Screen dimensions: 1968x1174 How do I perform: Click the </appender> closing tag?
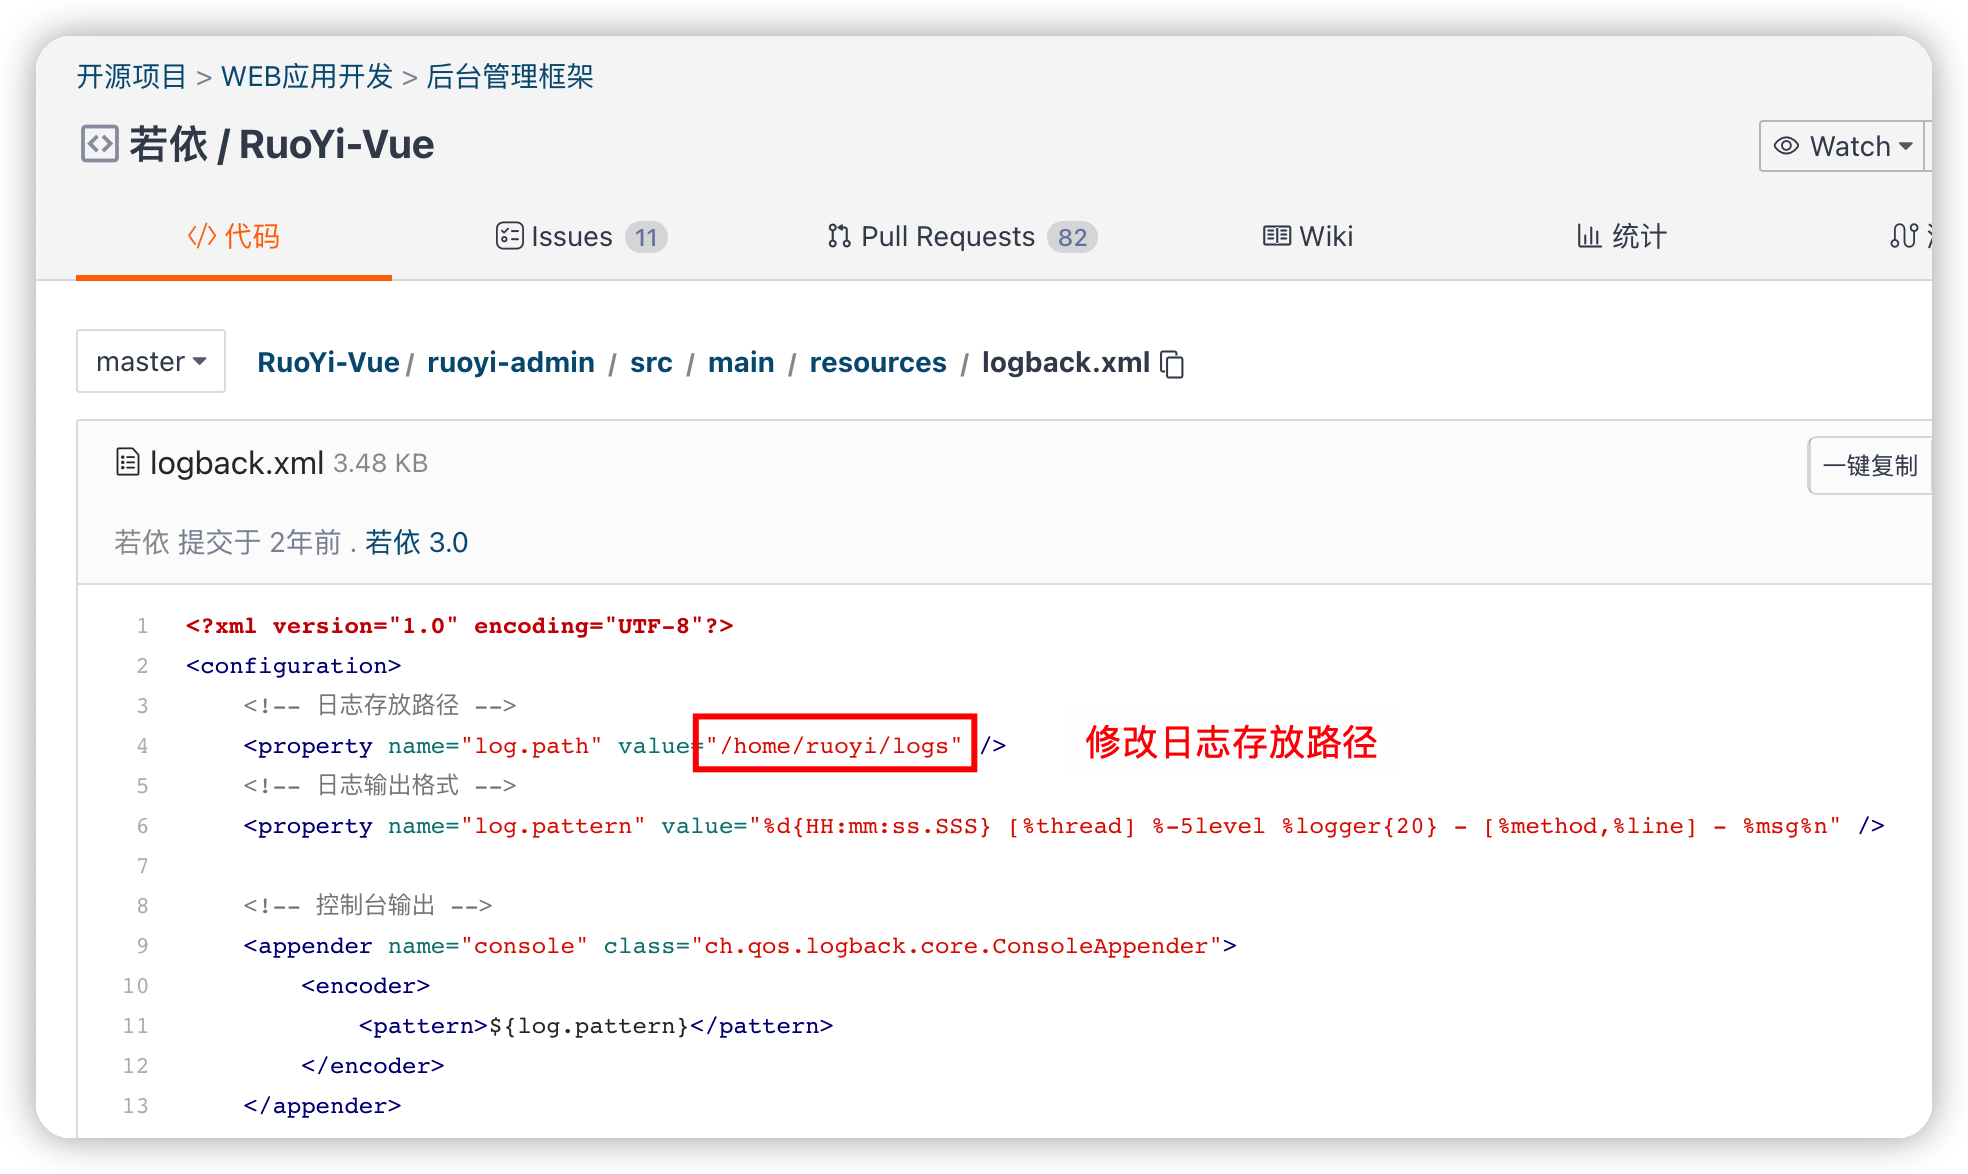[322, 1106]
